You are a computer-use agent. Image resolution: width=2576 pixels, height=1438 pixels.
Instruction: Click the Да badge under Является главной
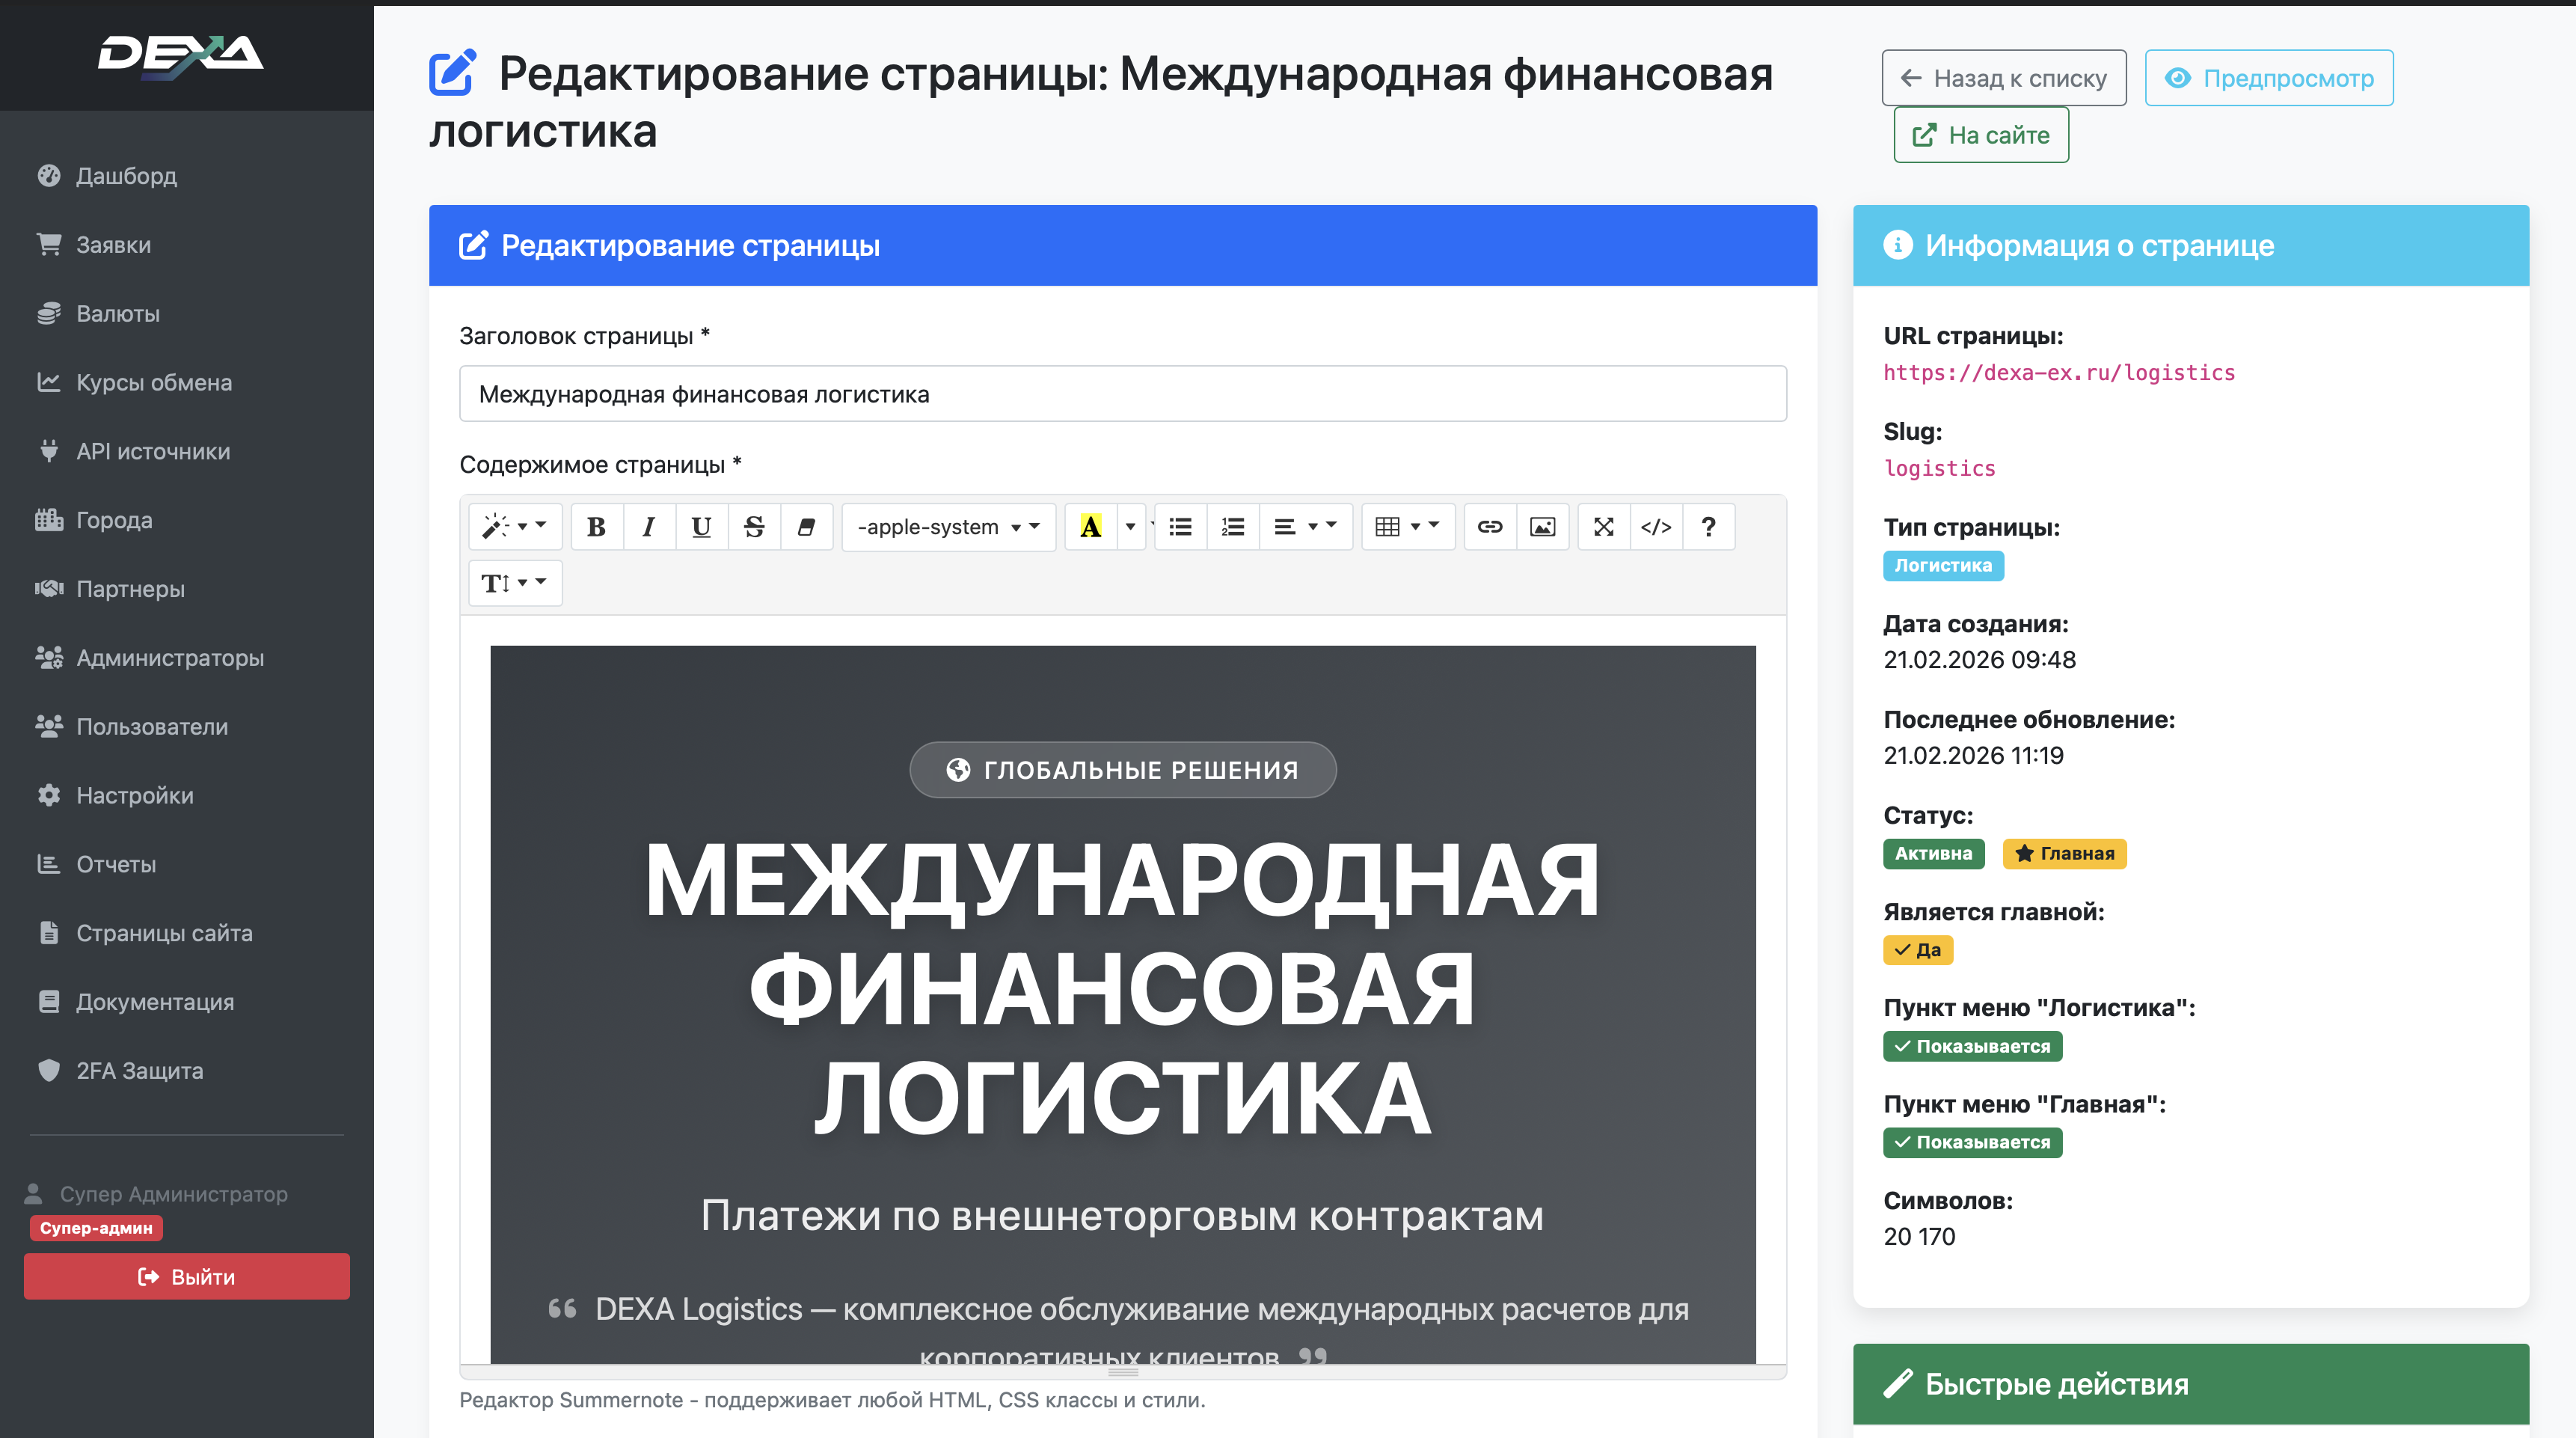tap(1917, 949)
